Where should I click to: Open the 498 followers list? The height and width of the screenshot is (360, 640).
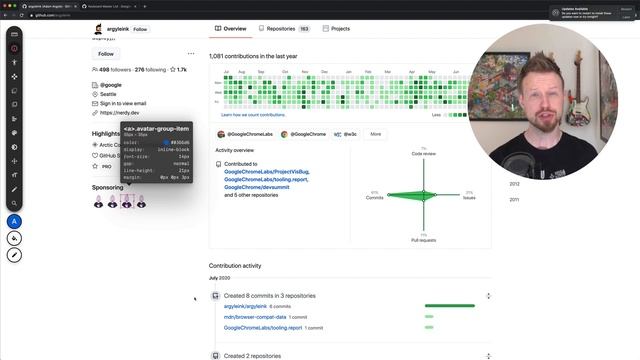pyautogui.click(x=112, y=70)
